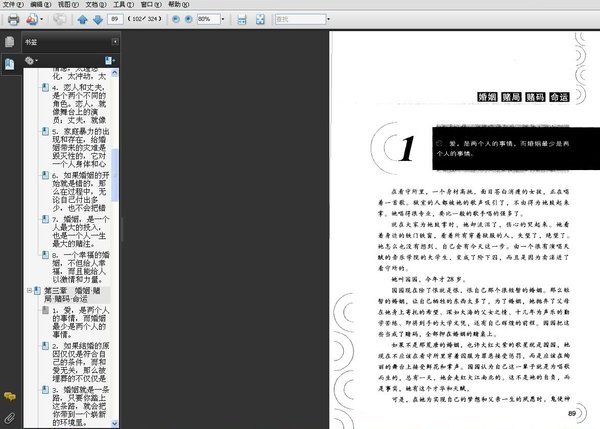Click bookmark icon beside item 6
The width and height of the screenshot is (600, 429).
tap(45, 175)
